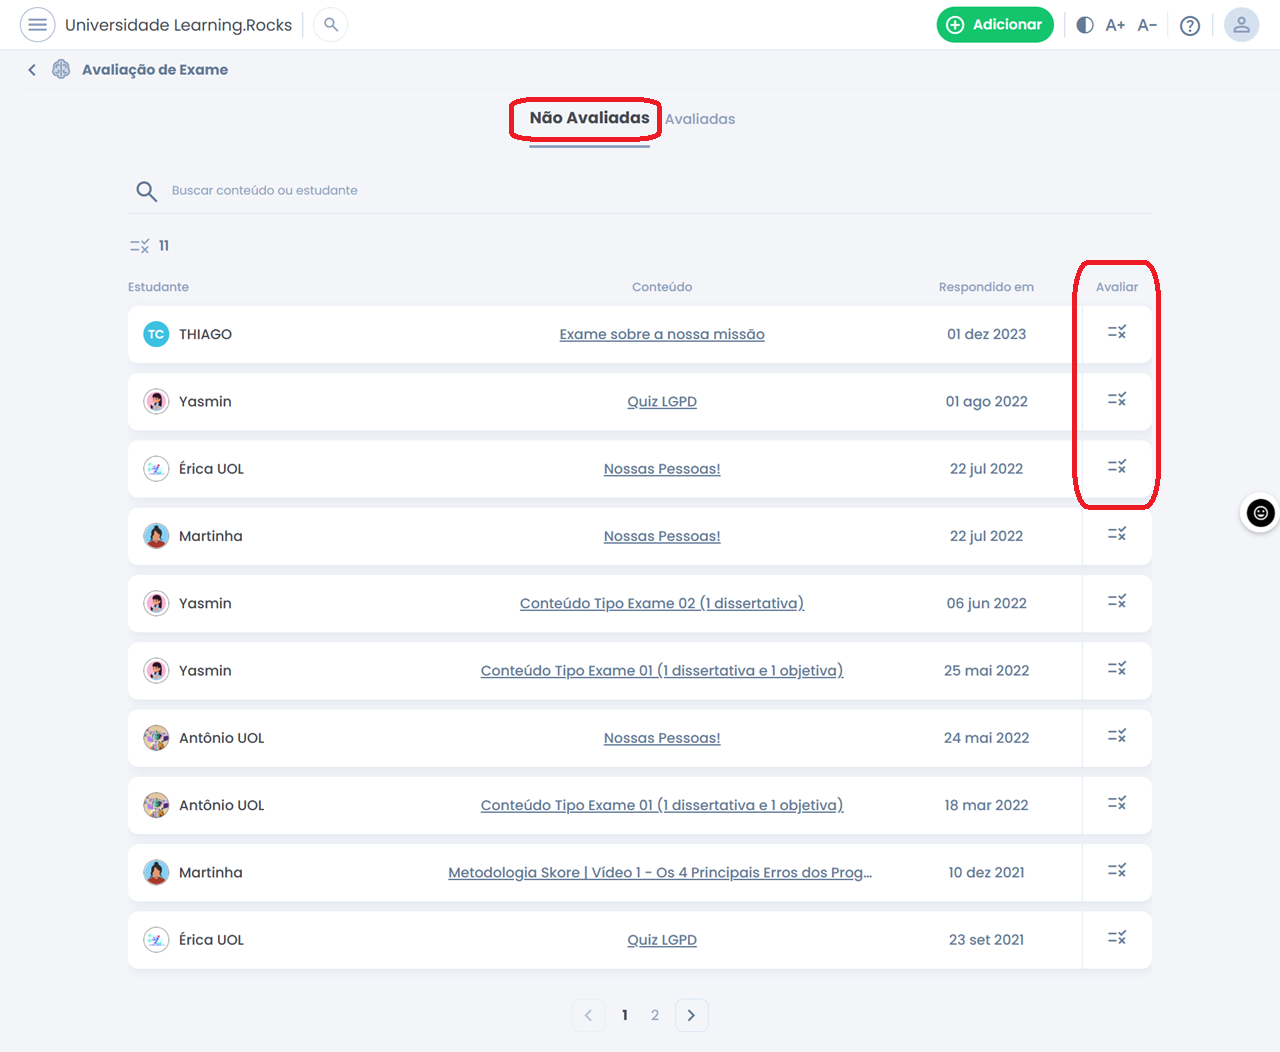The image size is (1280, 1052).
Task: Click the date 25 mai 2022
Action: pyautogui.click(x=987, y=671)
